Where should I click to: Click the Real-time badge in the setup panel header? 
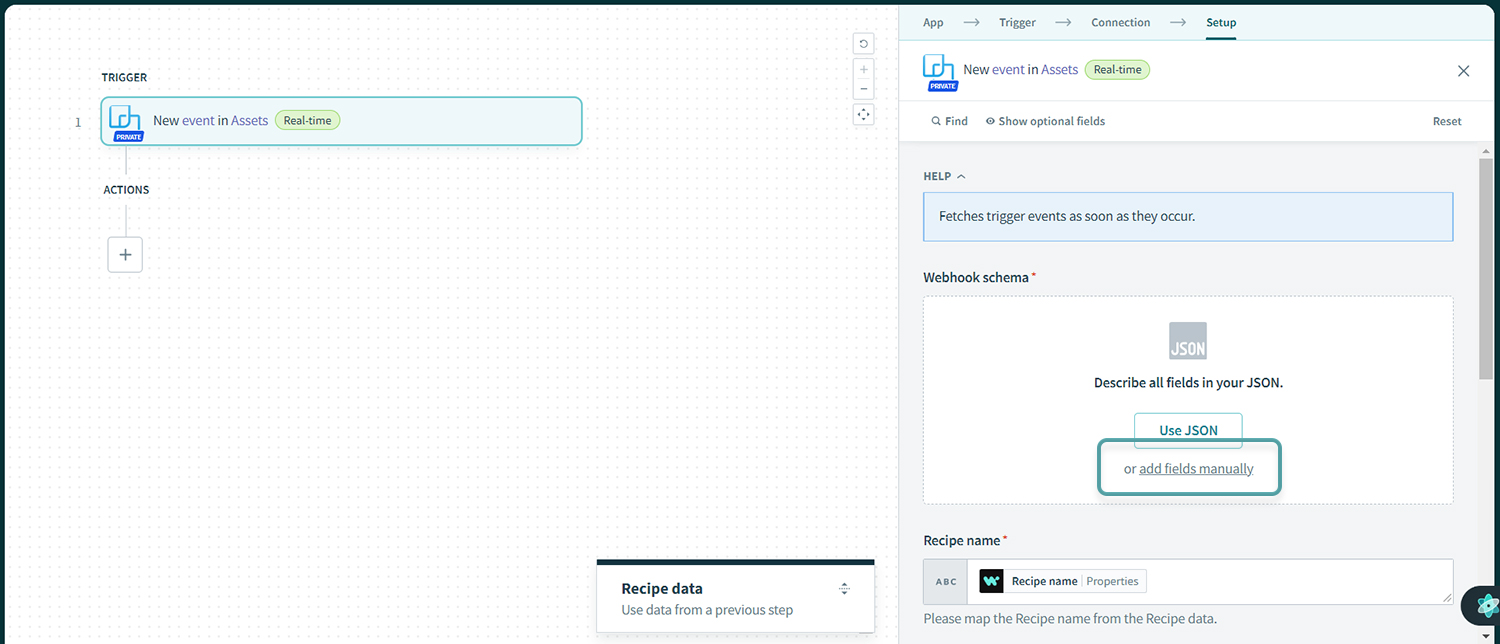pyautogui.click(x=1117, y=70)
